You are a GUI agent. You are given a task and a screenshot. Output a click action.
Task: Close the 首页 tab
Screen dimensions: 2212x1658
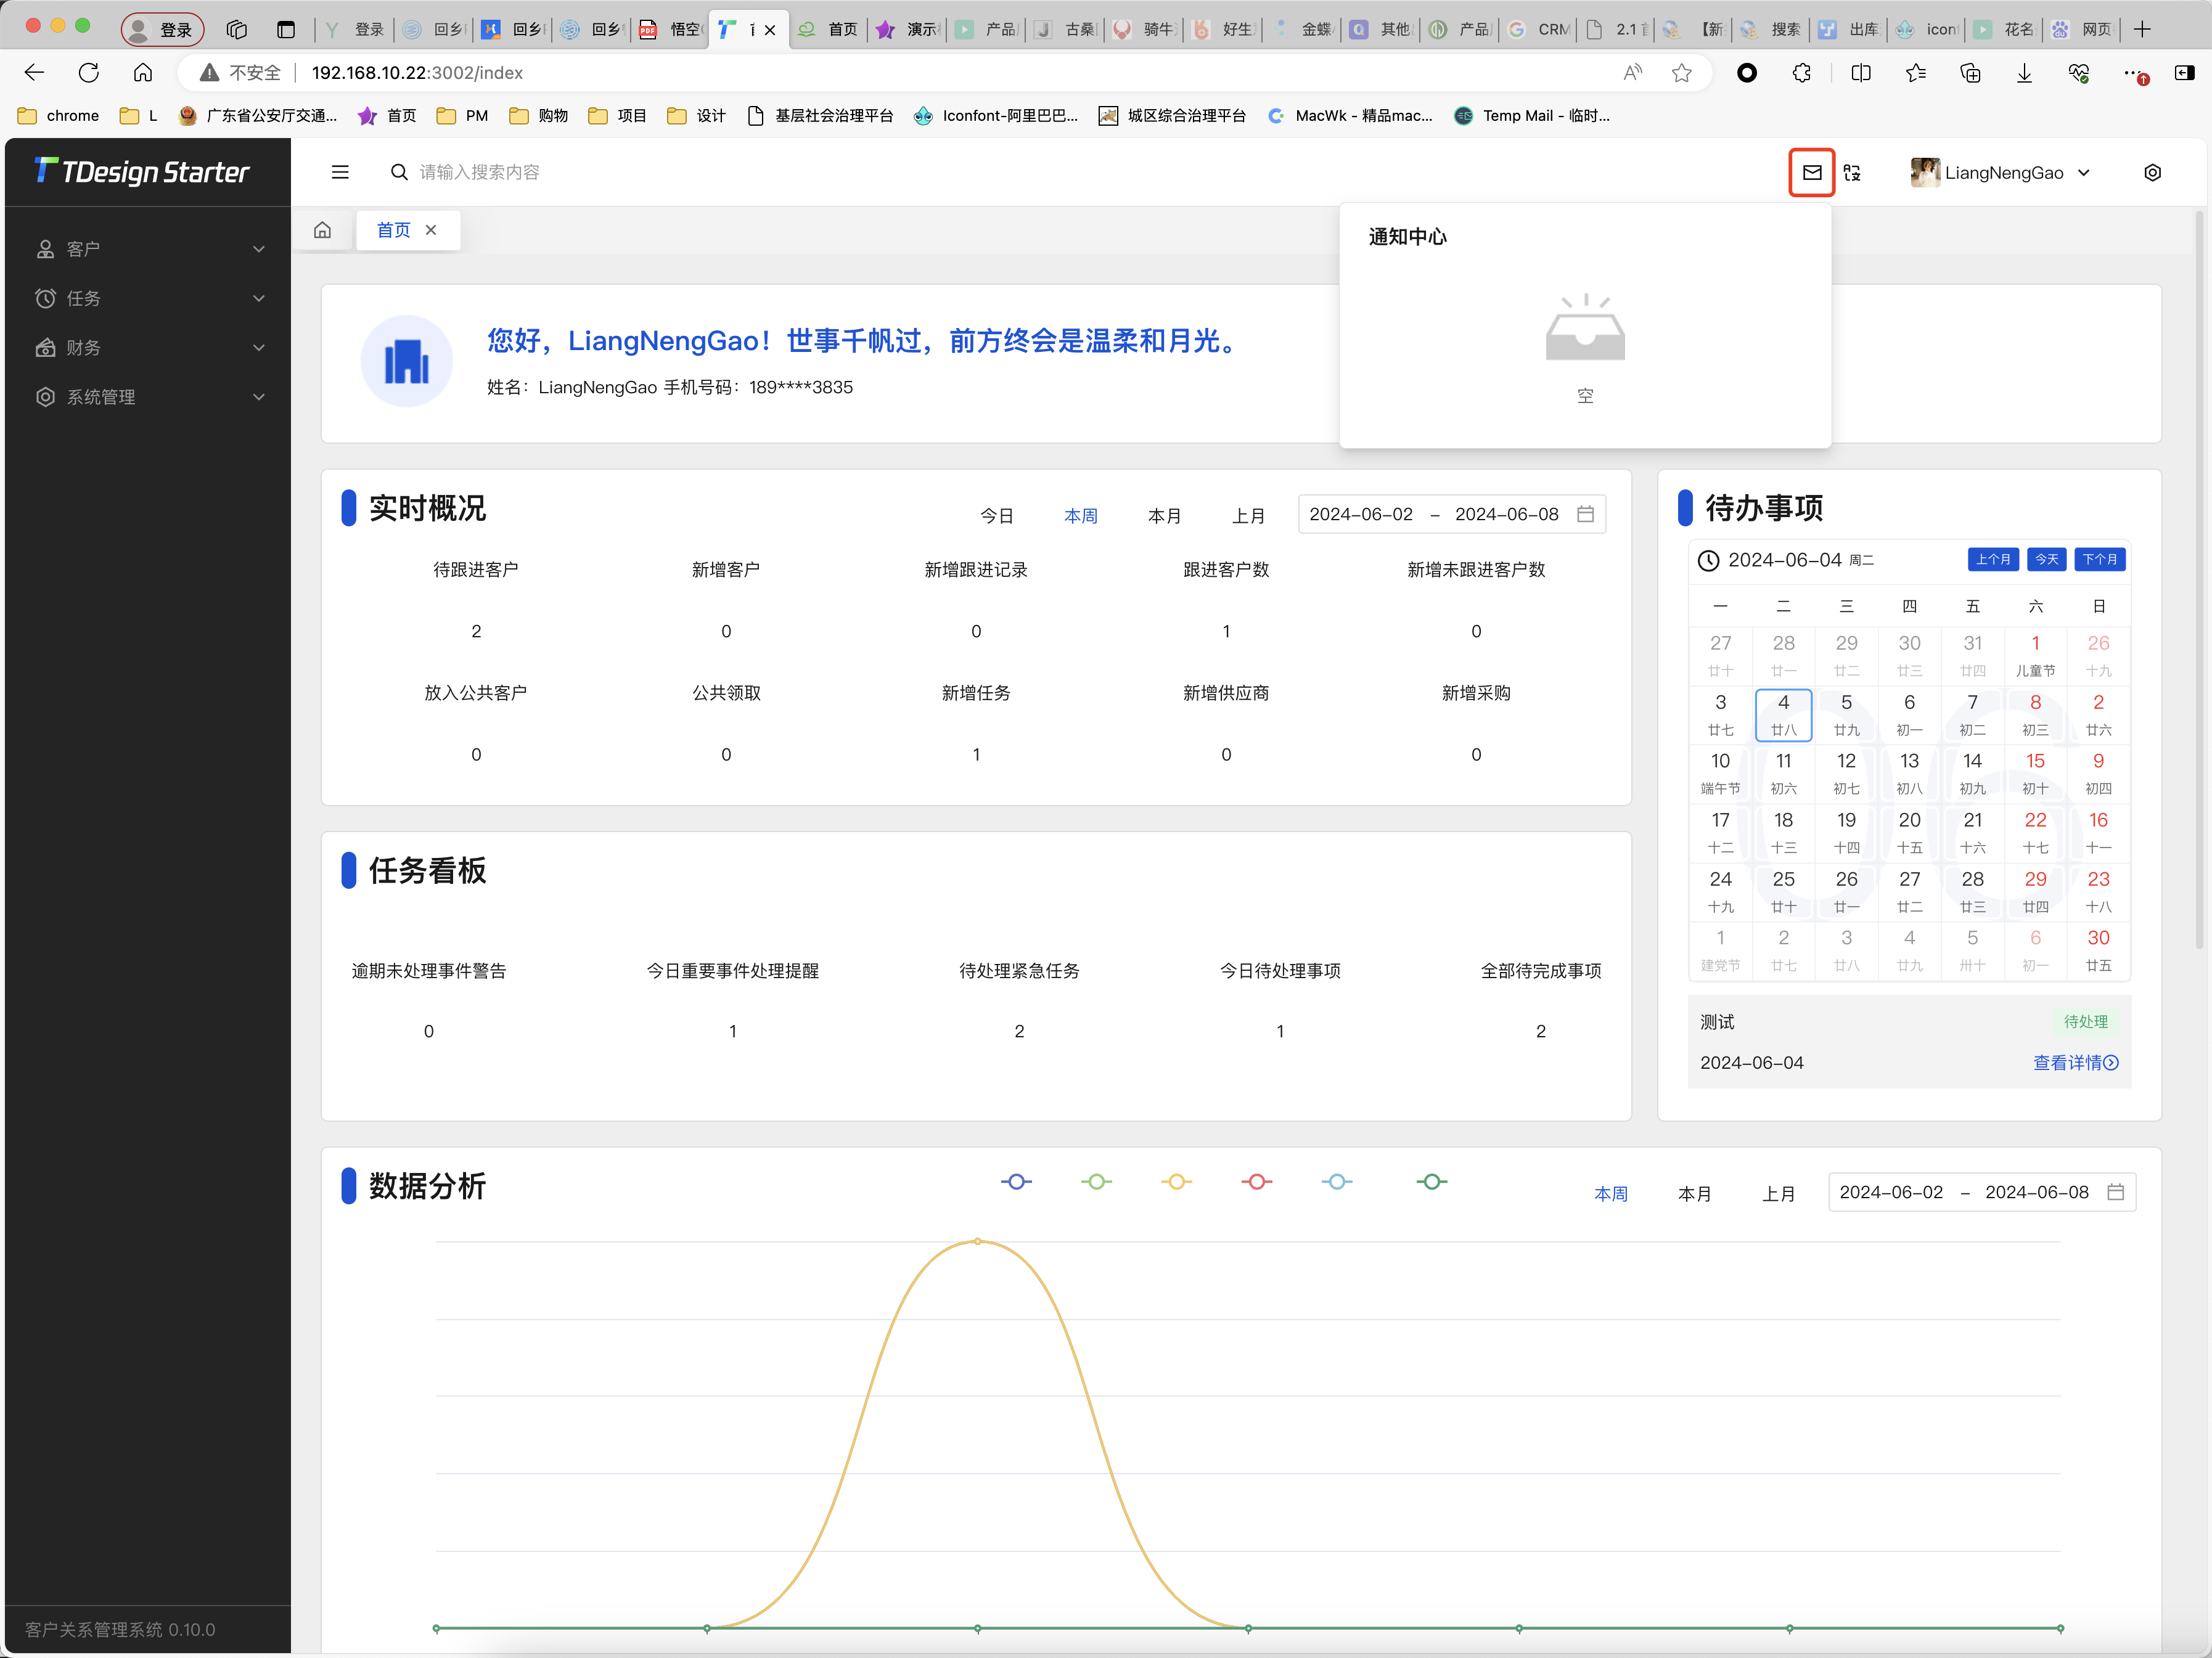(431, 230)
